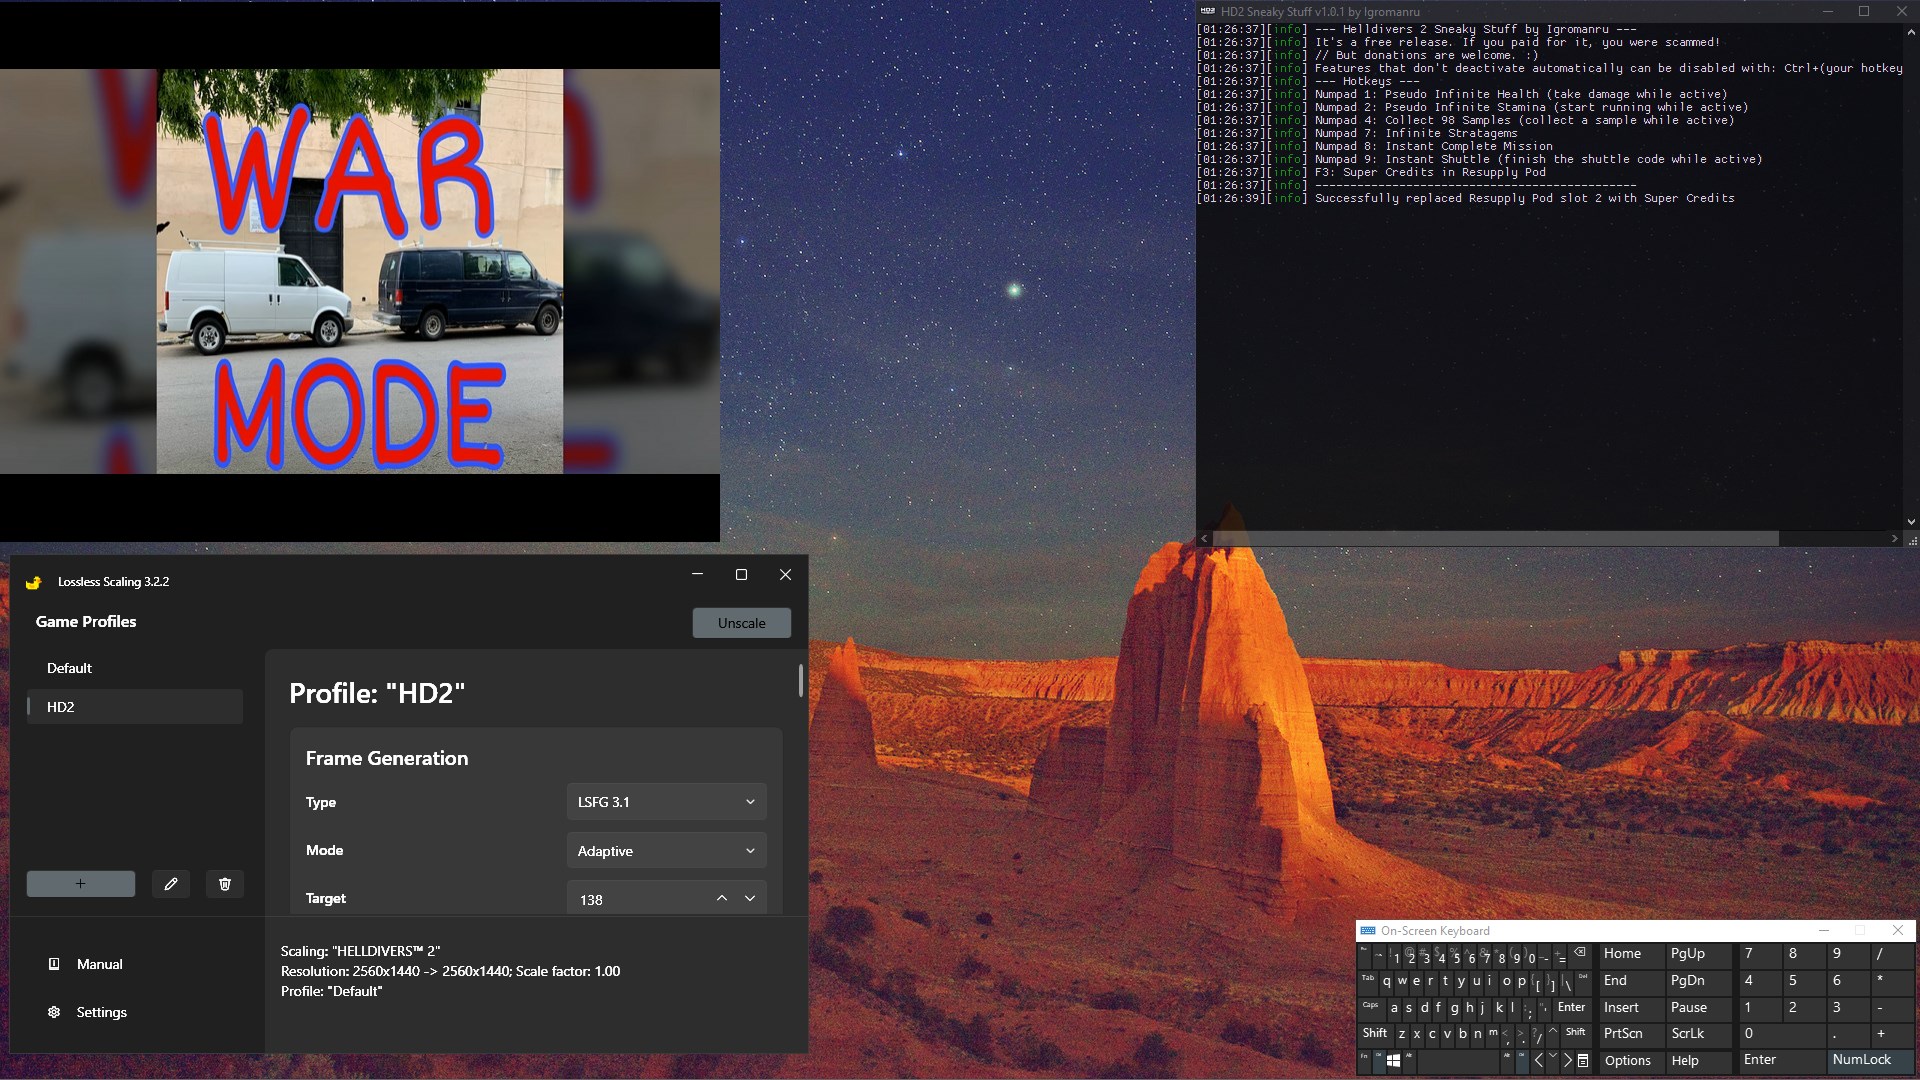Add a new game profile
Viewport: 1920px width, 1080px height.
click(81, 884)
